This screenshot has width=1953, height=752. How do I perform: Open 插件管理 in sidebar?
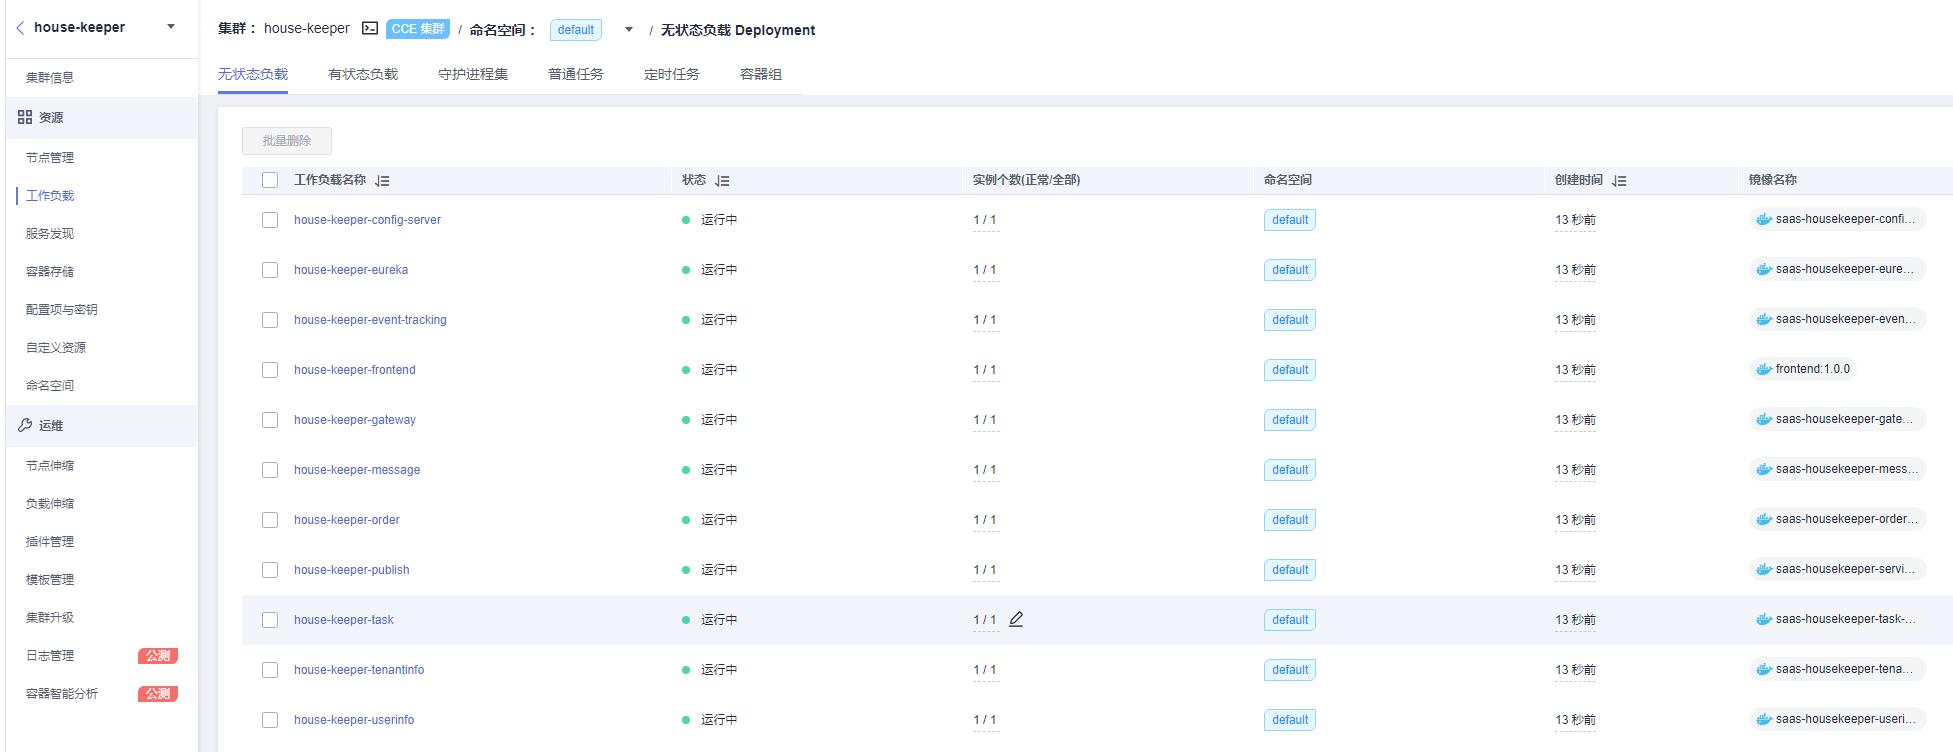pyautogui.click(x=50, y=542)
